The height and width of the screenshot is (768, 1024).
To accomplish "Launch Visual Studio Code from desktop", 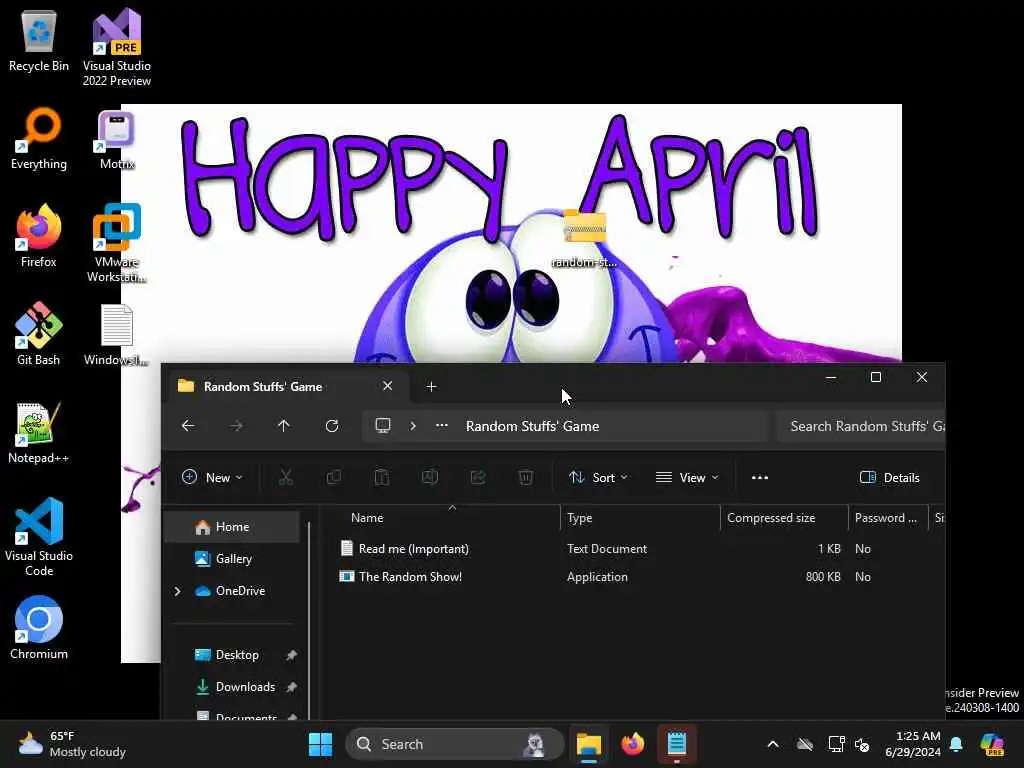I will 39,537.
